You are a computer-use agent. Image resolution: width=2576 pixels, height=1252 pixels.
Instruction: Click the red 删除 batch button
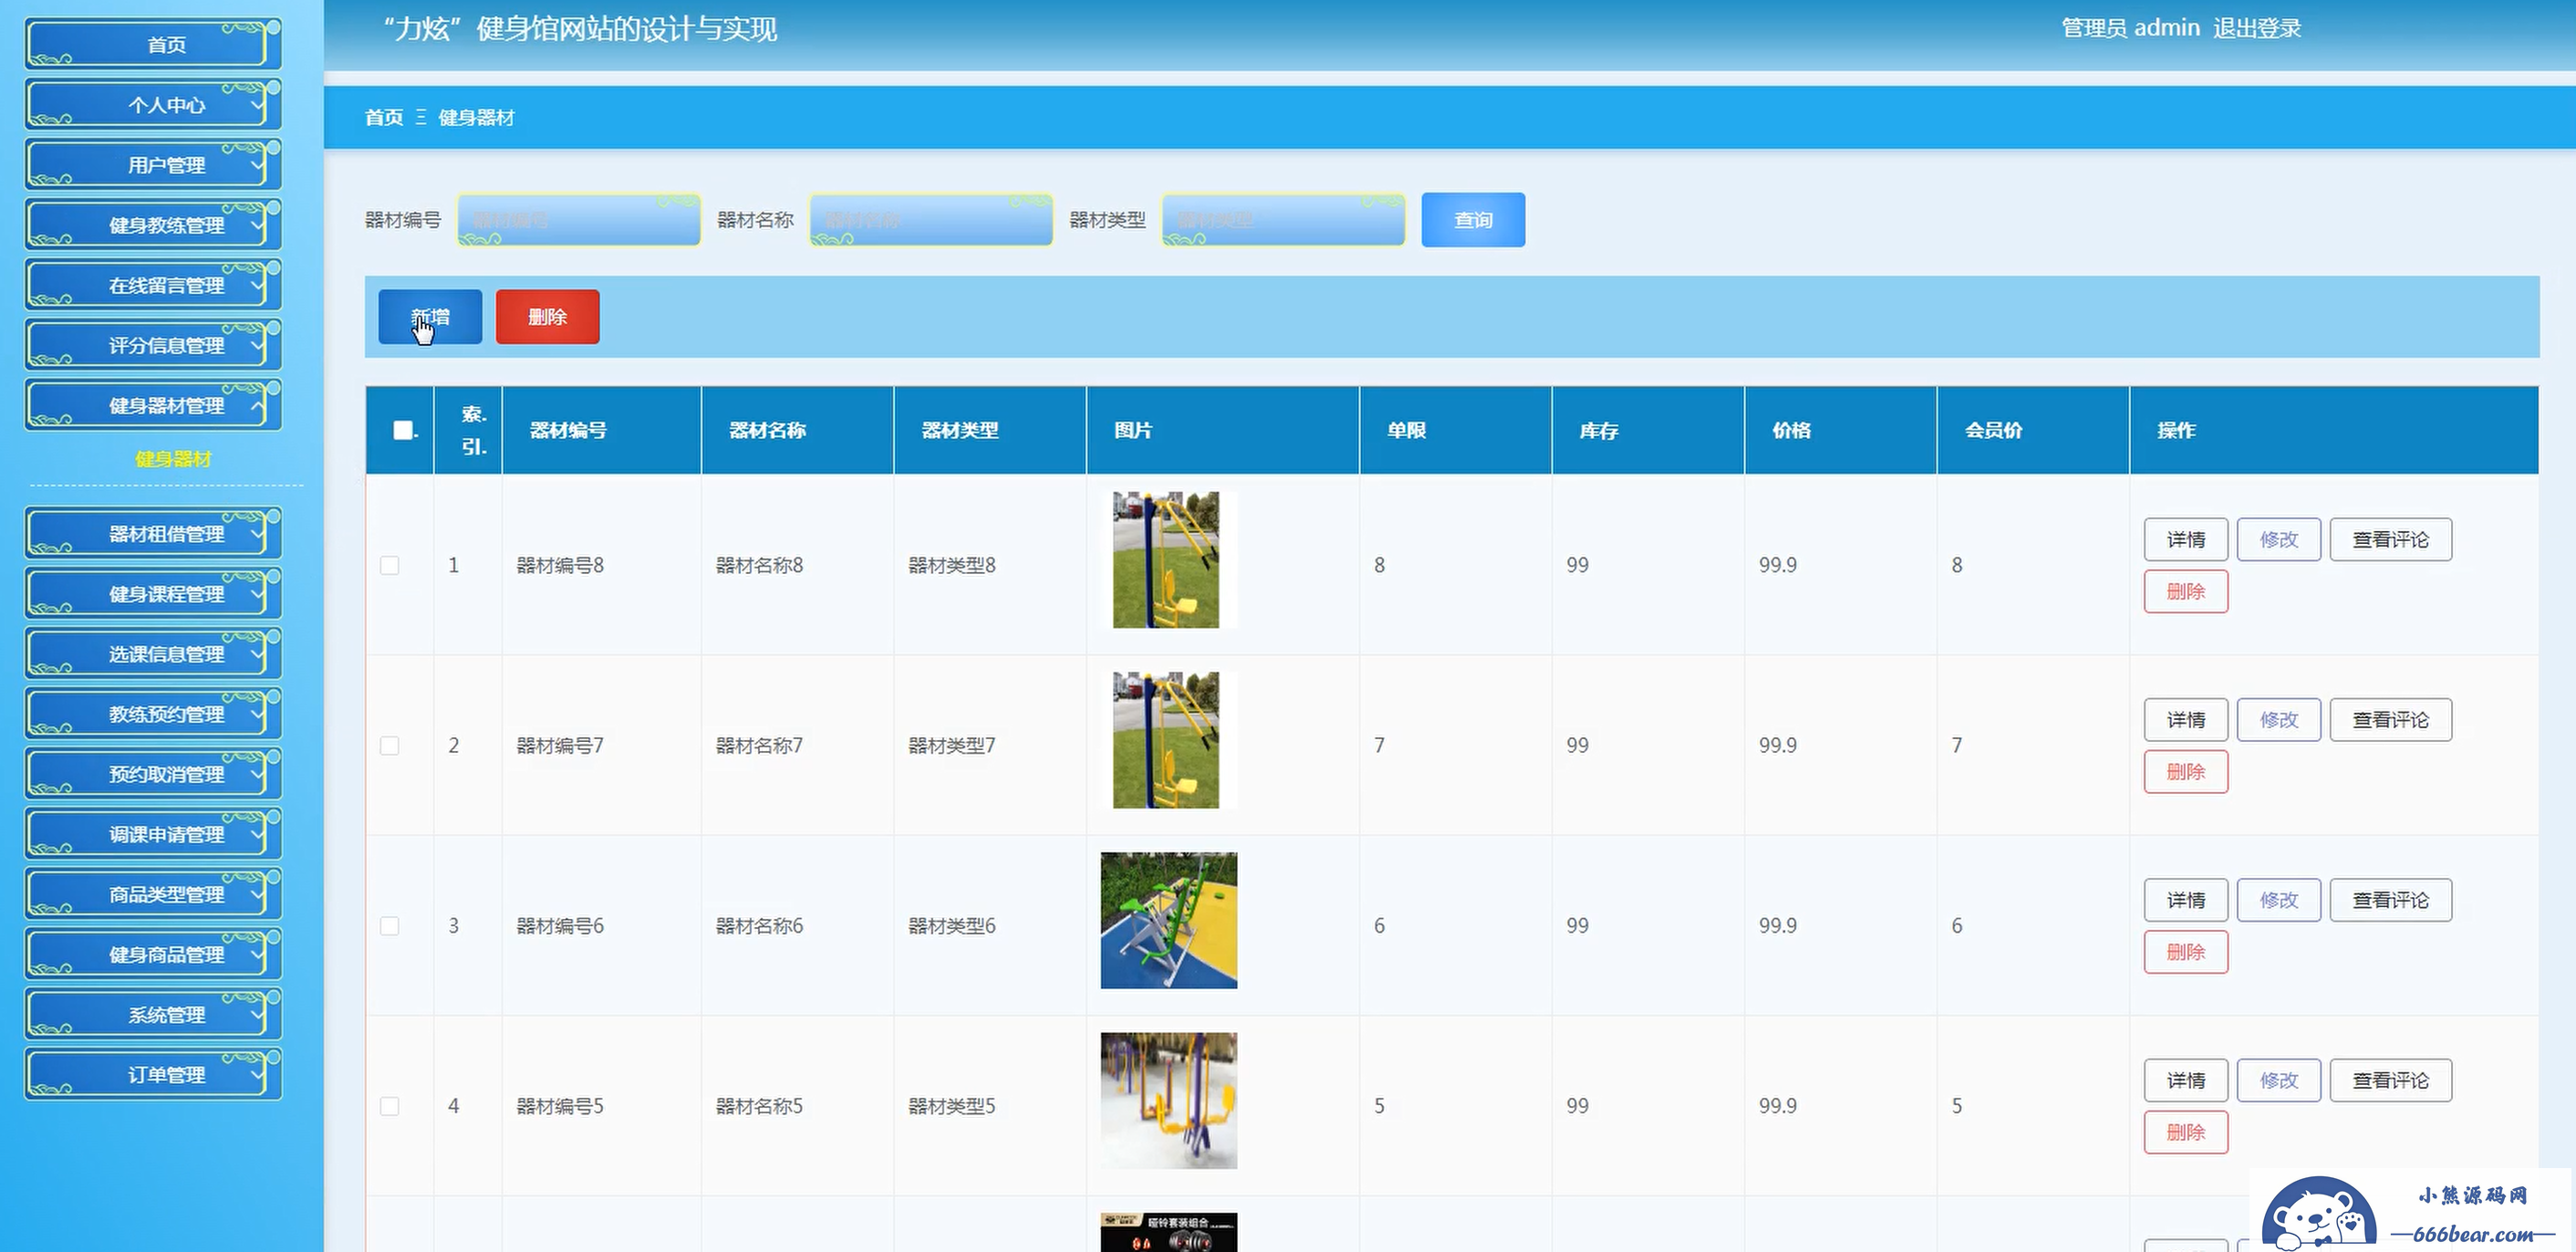pyautogui.click(x=547, y=316)
